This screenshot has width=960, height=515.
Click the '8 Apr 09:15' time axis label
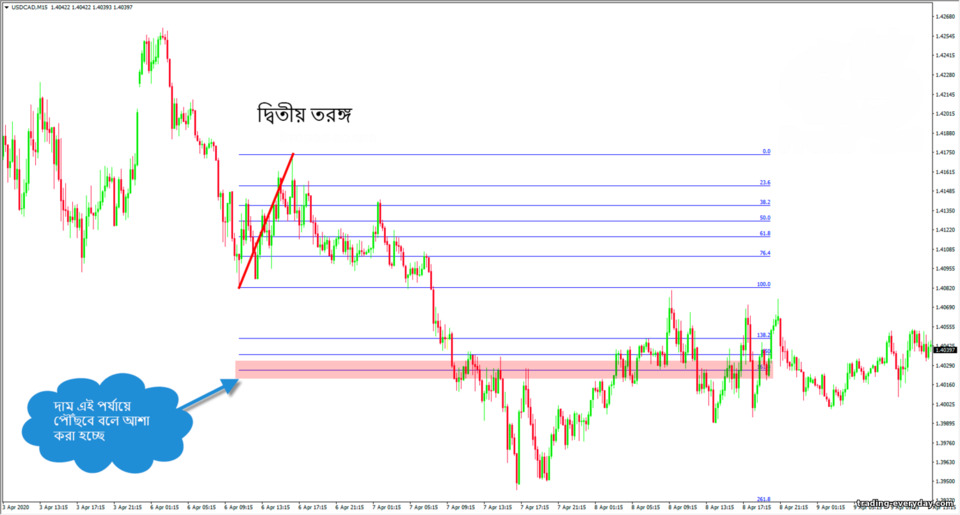coord(682,507)
